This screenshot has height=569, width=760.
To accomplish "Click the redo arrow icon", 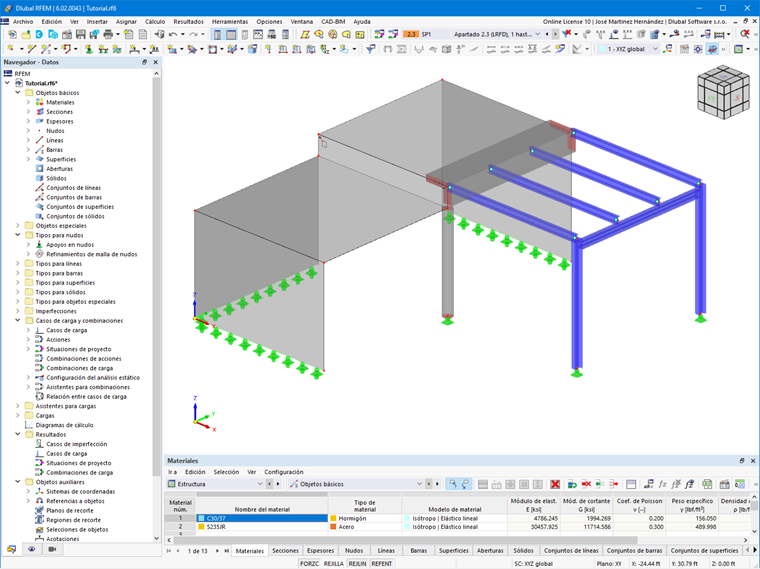I will pyautogui.click(x=193, y=34).
